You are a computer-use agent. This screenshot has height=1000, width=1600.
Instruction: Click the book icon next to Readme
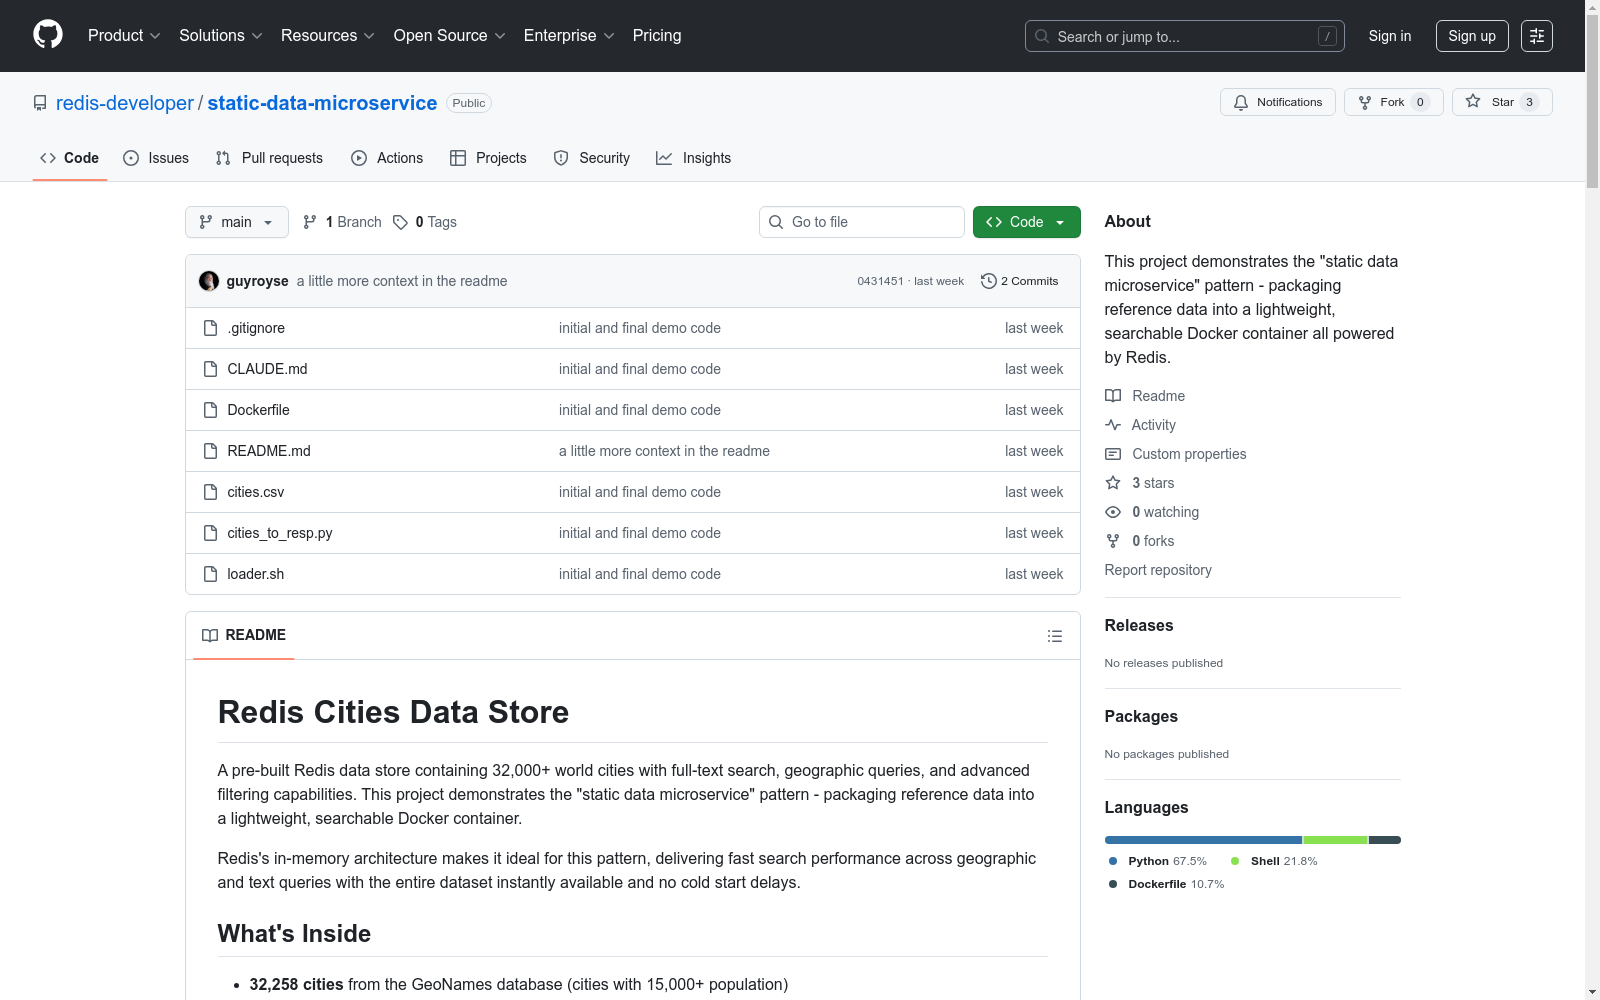point(1113,396)
